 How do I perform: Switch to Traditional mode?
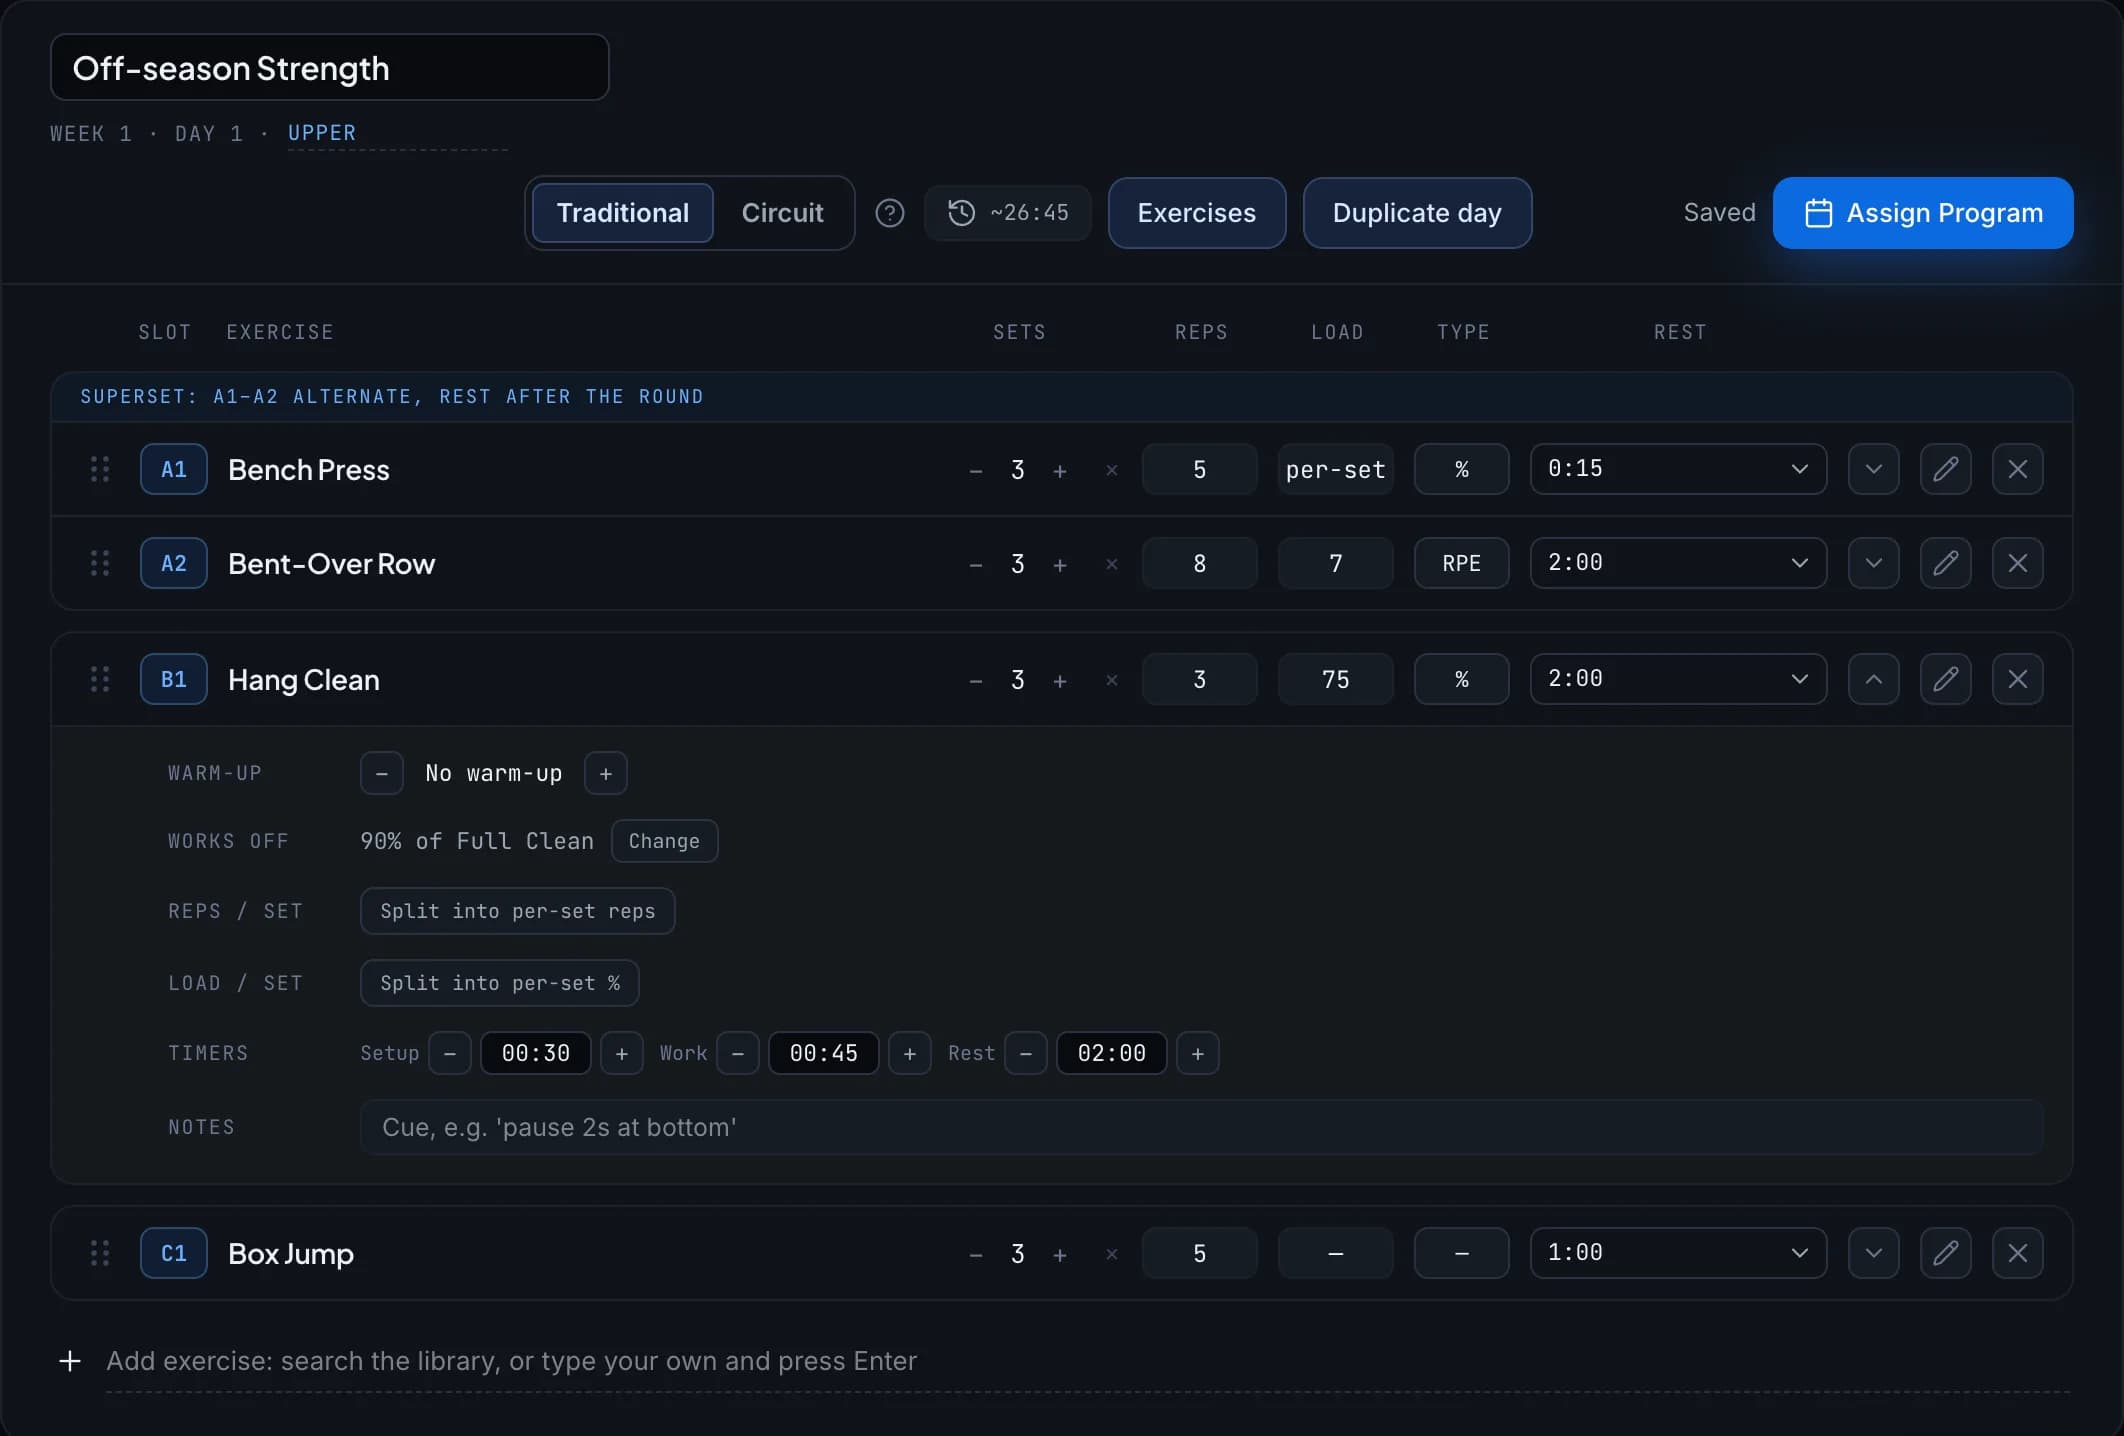[x=622, y=213]
